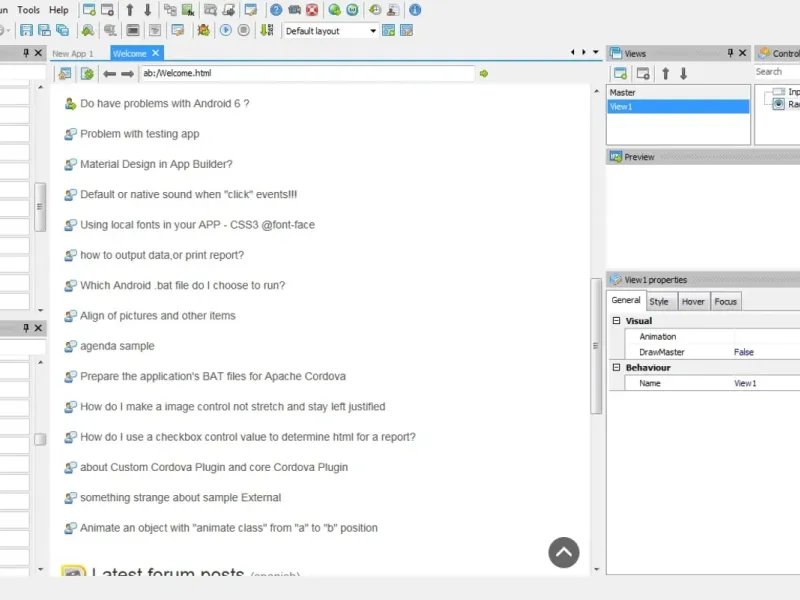Collapse the Visual property group
The height and width of the screenshot is (600, 800).
tap(616, 320)
